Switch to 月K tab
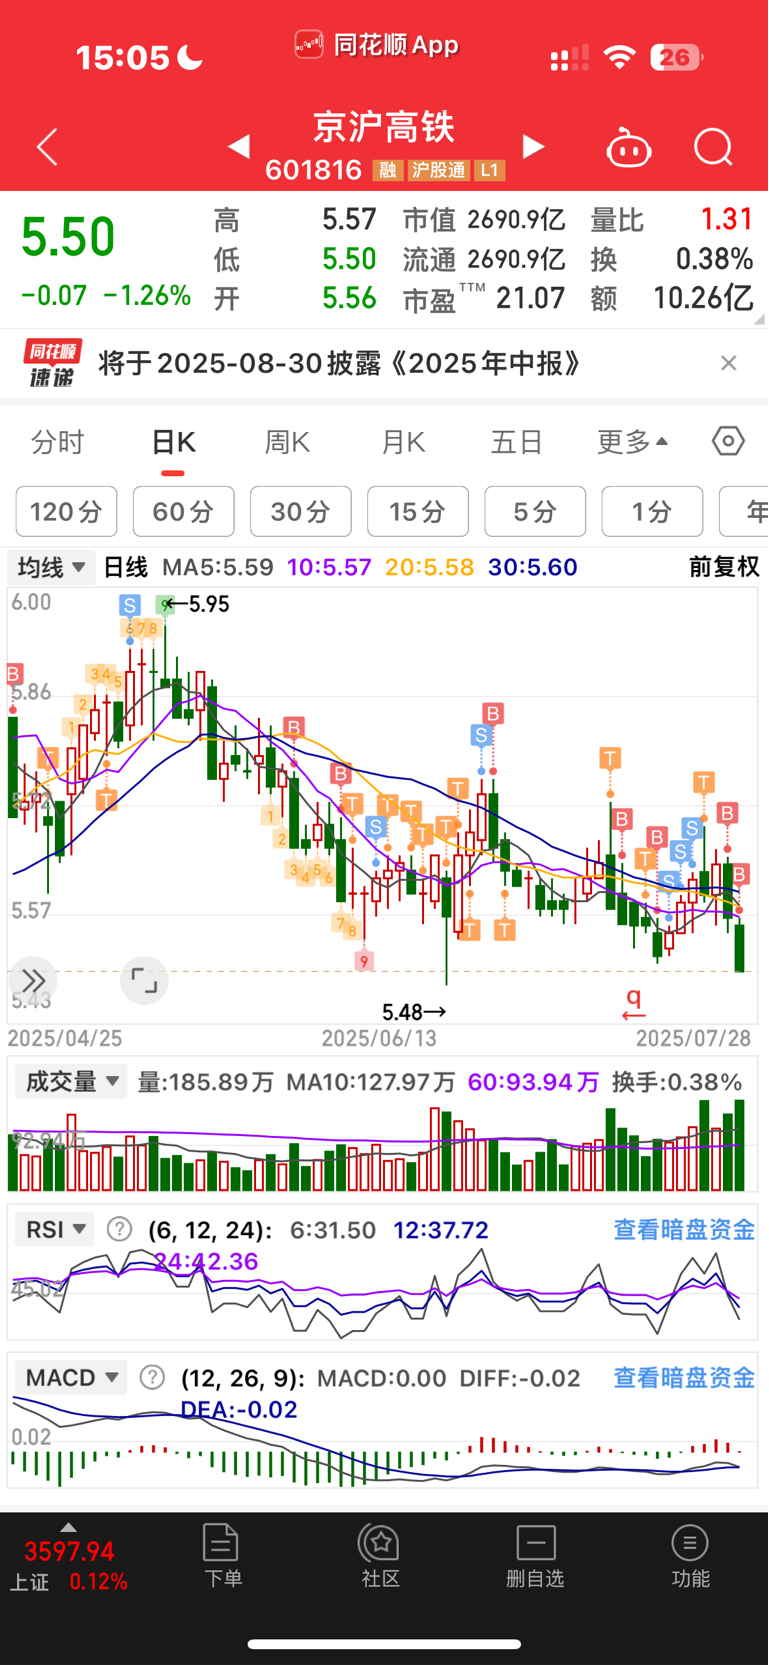The width and height of the screenshot is (769, 1665). pos(403,441)
